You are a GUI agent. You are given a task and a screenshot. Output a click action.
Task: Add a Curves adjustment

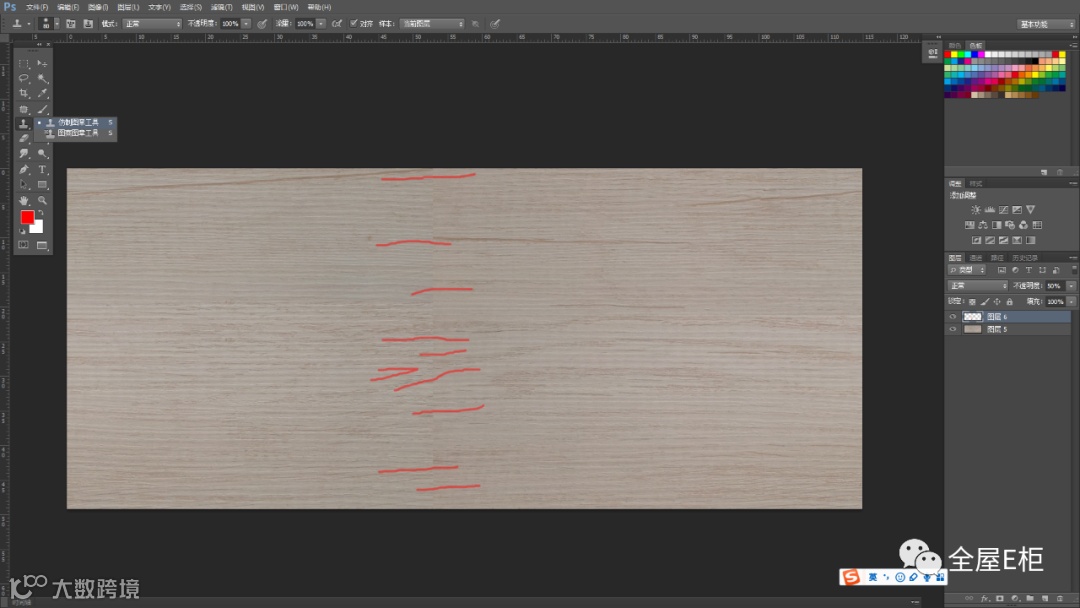tap(1003, 210)
